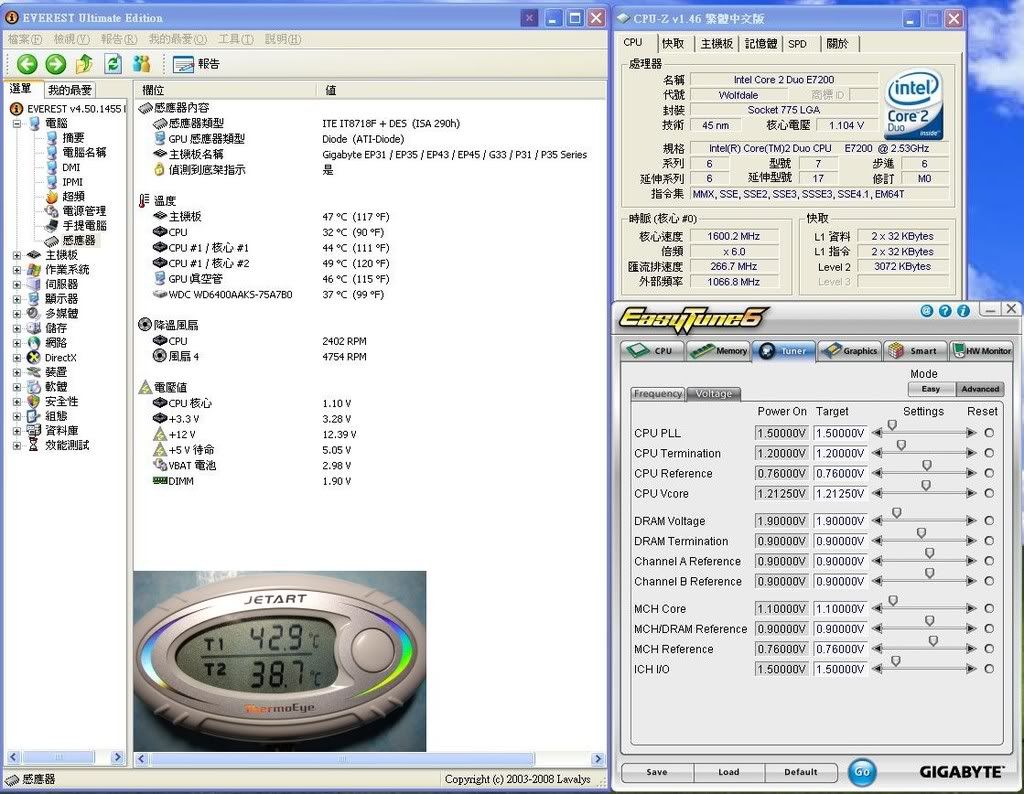Toggle Reset radio for MCH Core
Image resolution: width=1024 pixels, height=794 pixels.
coord(989,609)
